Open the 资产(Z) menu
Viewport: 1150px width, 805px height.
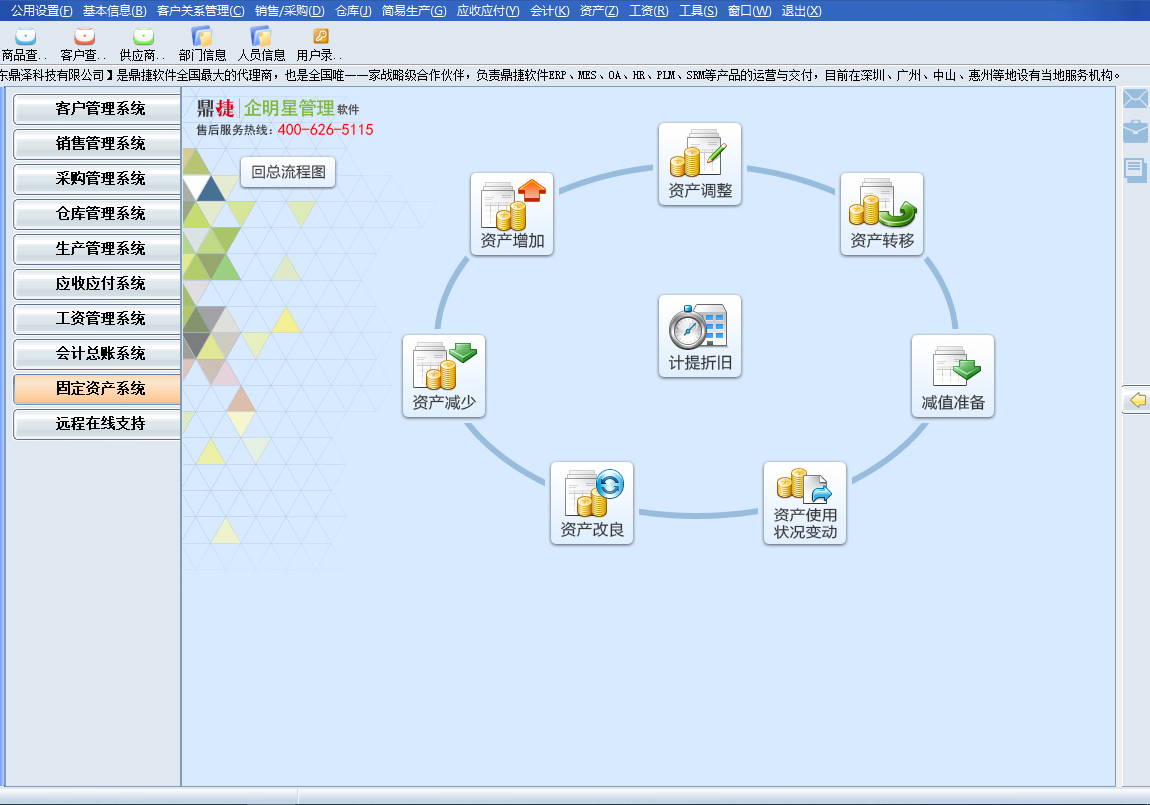[x=598, y=11]
